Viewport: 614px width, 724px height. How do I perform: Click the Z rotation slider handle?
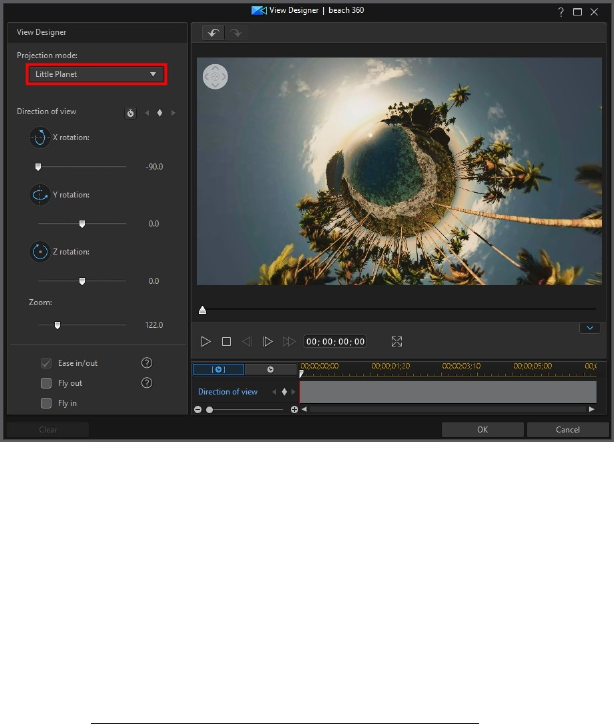tap(82, 281)
